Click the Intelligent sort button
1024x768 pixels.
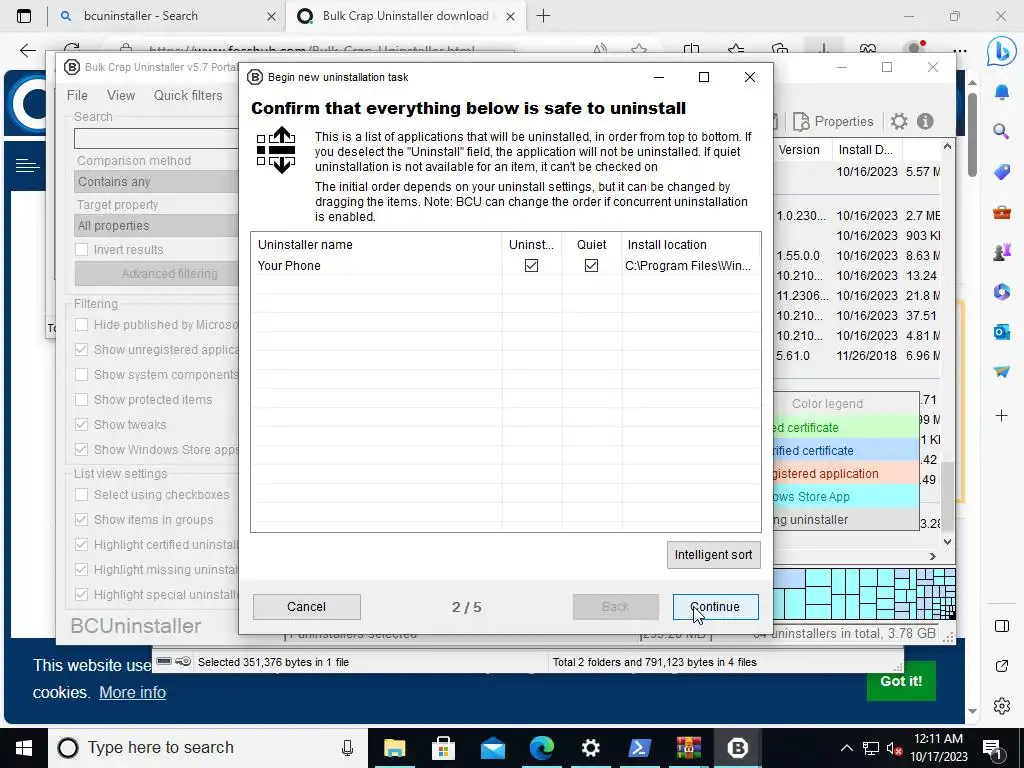(x=713, y=554)
